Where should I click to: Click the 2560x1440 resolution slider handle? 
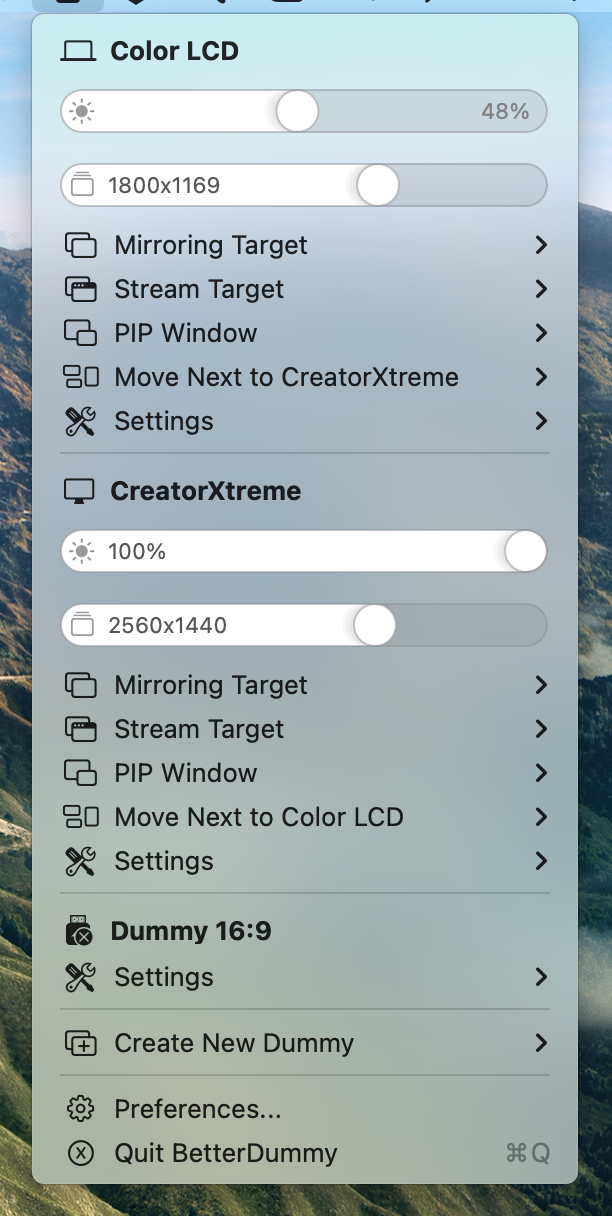coord(374,625)
